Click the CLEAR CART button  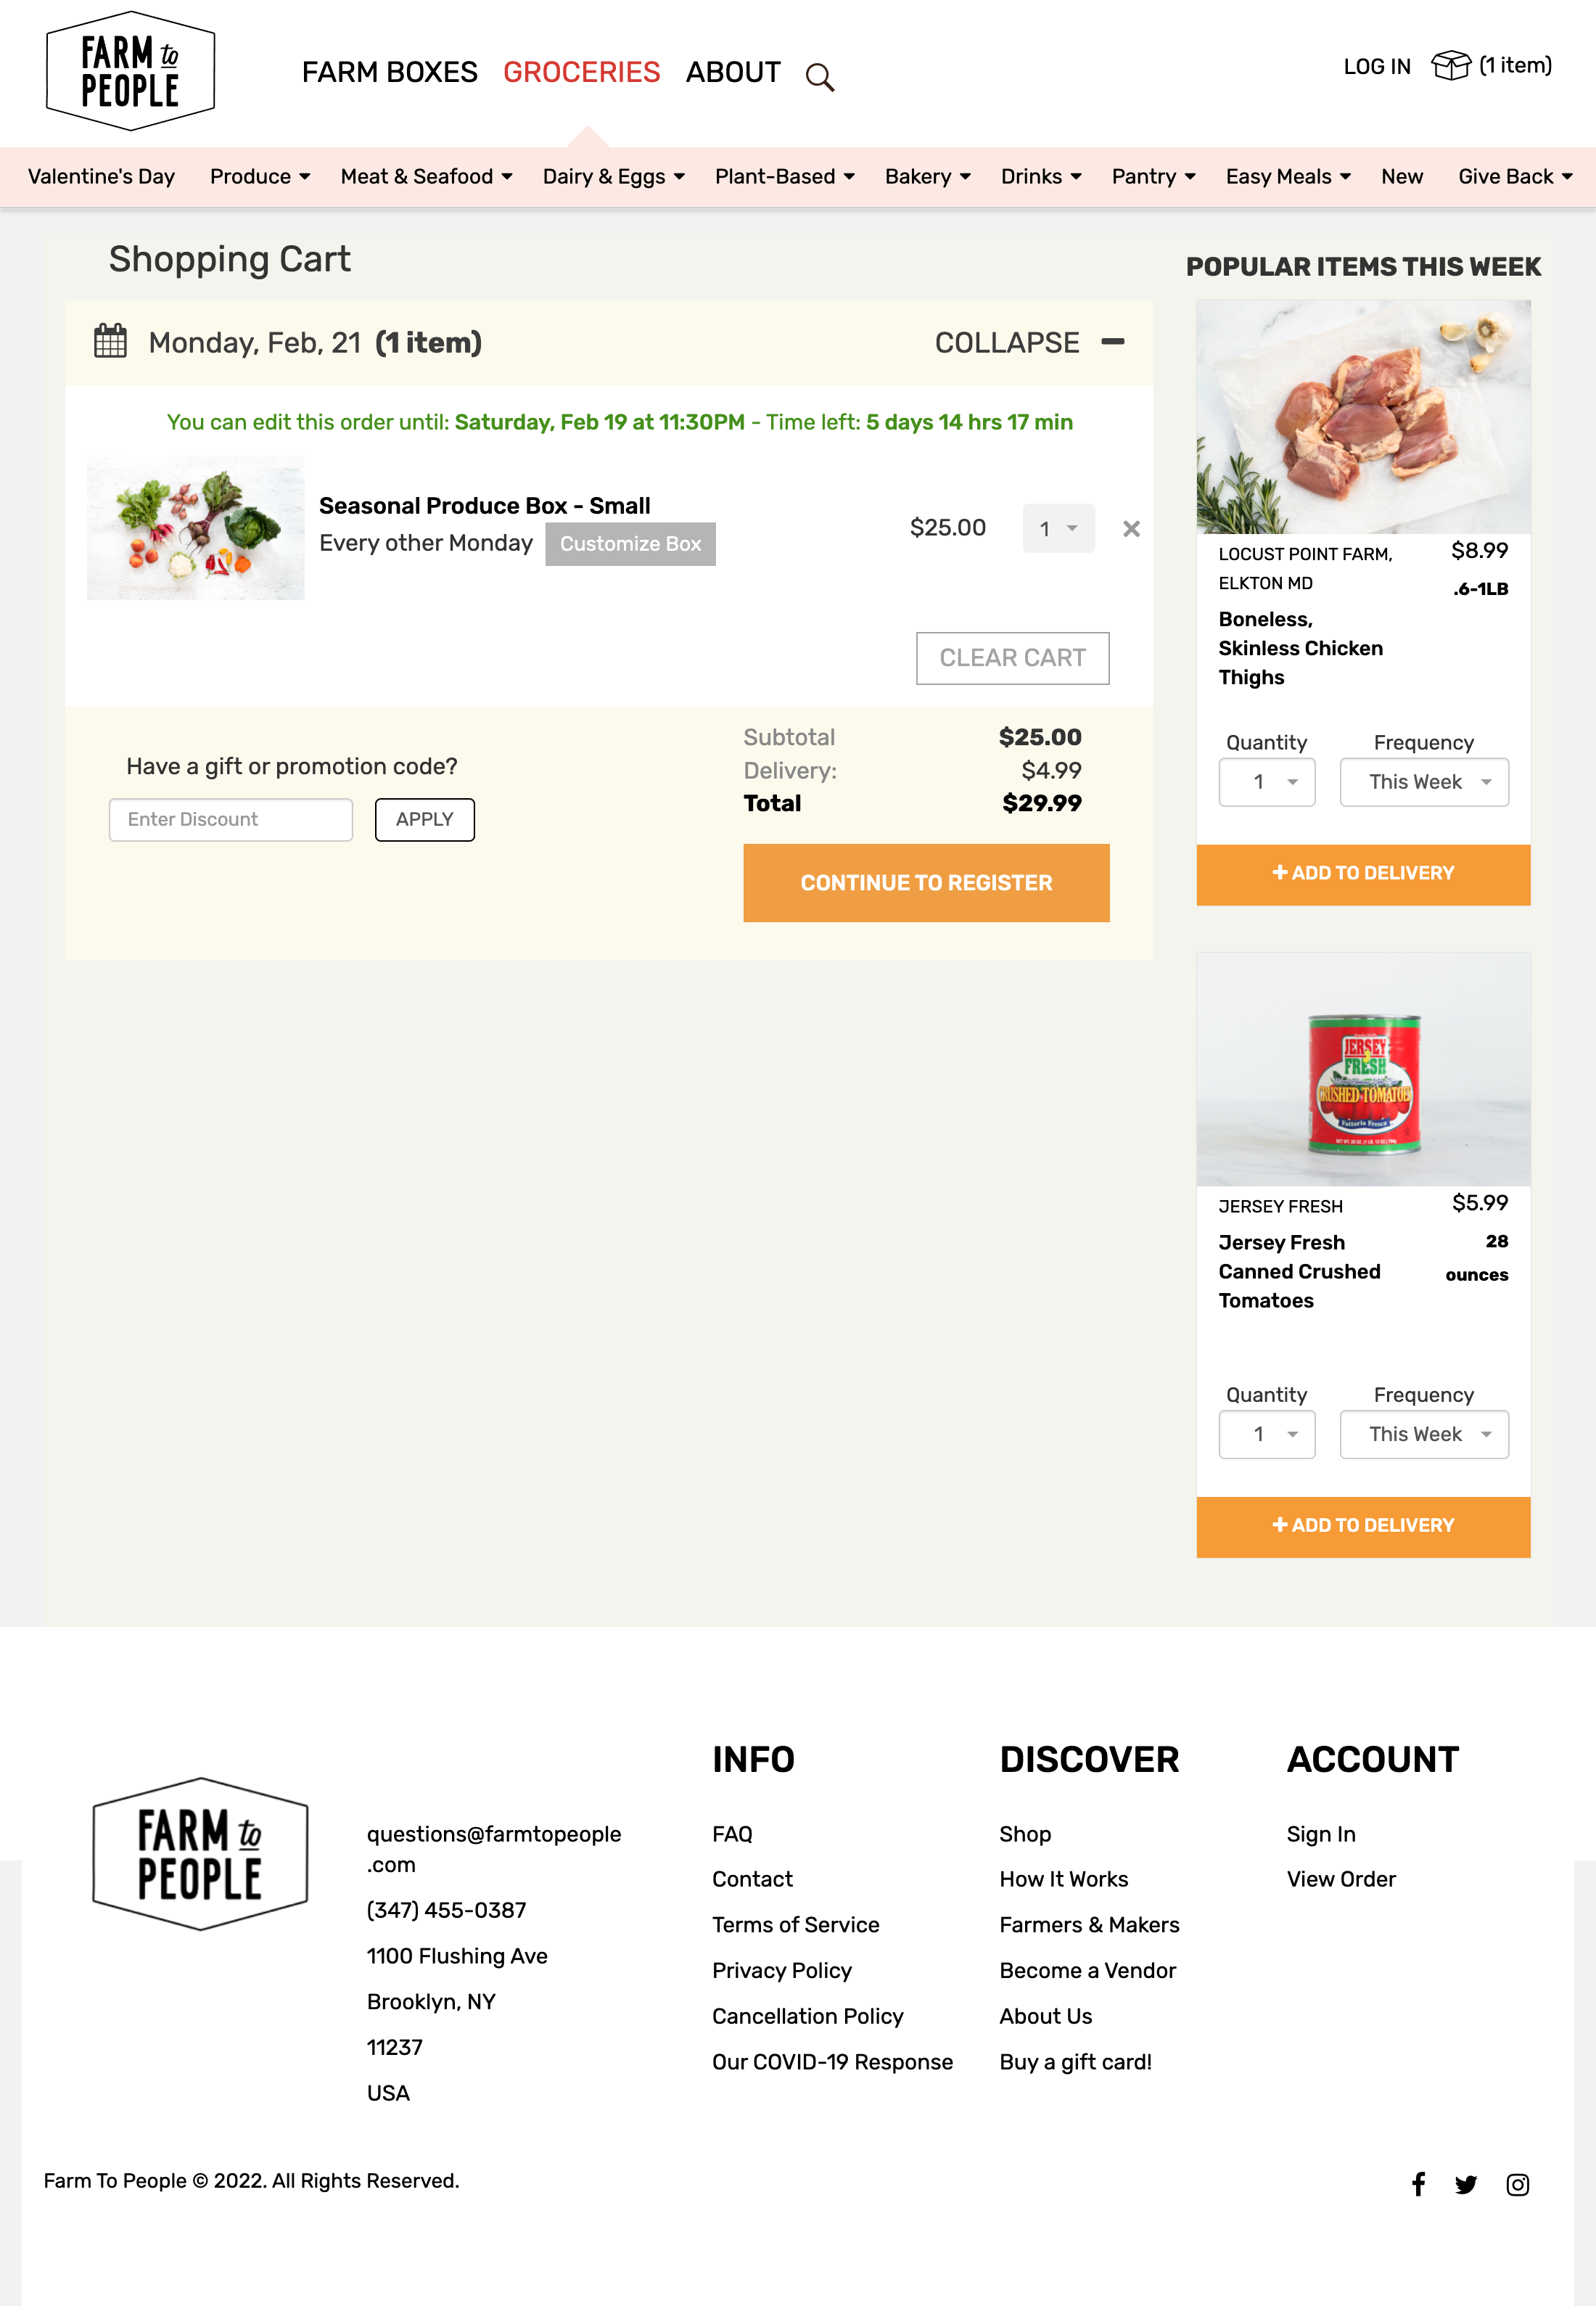tap(1012, 658)
